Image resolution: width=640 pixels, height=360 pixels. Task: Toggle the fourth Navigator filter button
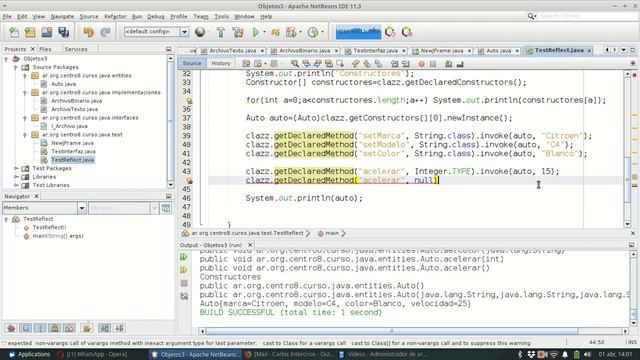click(x=55, y=328)
